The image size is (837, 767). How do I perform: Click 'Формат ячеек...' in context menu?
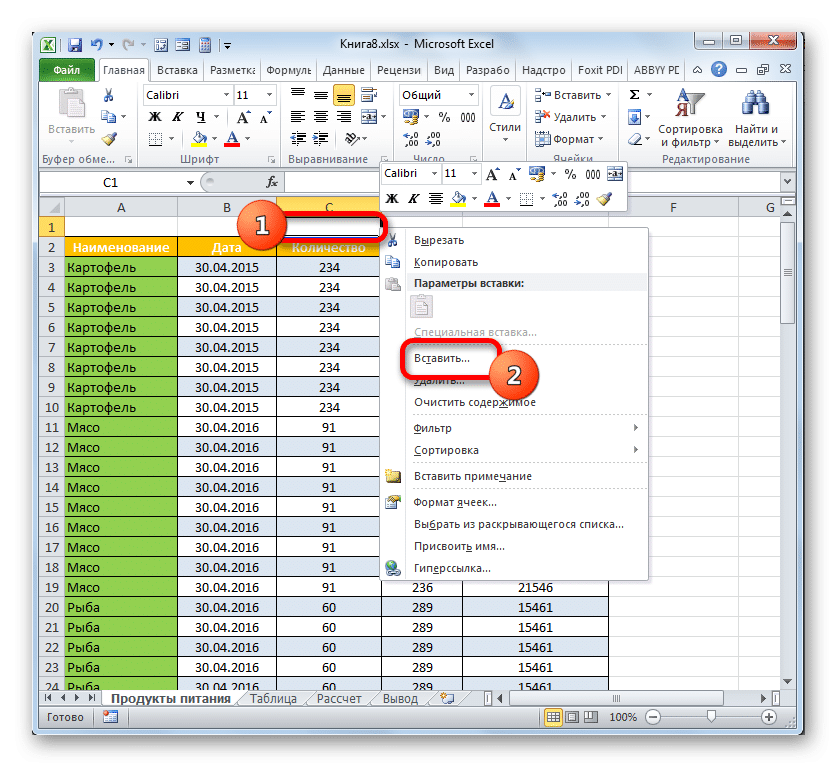pyautogui.click(x=455, y=502)
